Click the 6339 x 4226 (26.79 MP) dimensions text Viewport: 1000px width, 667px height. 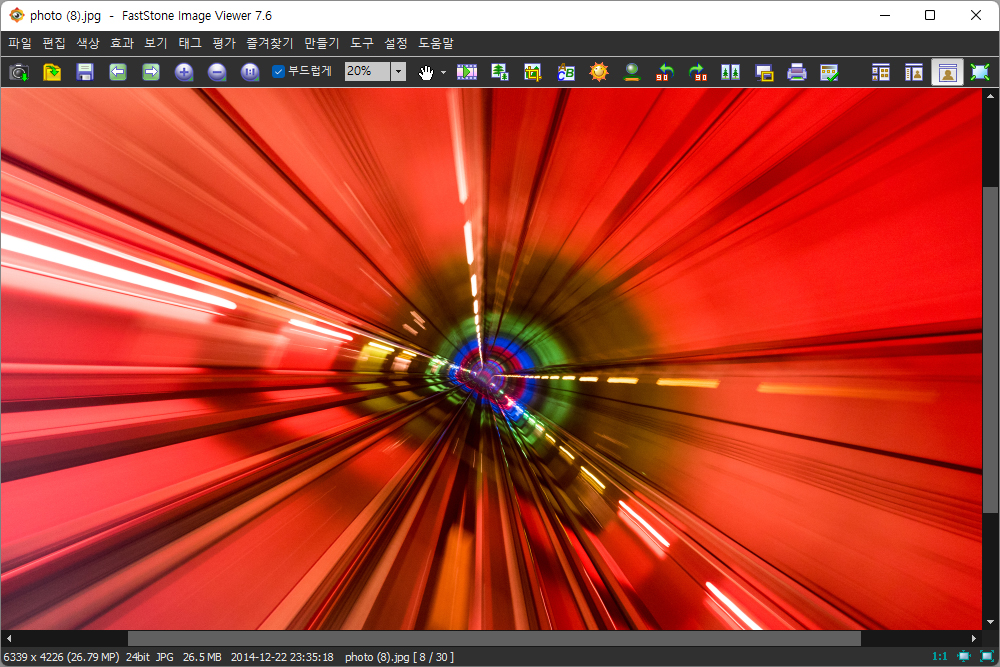[x=61, y=657]
